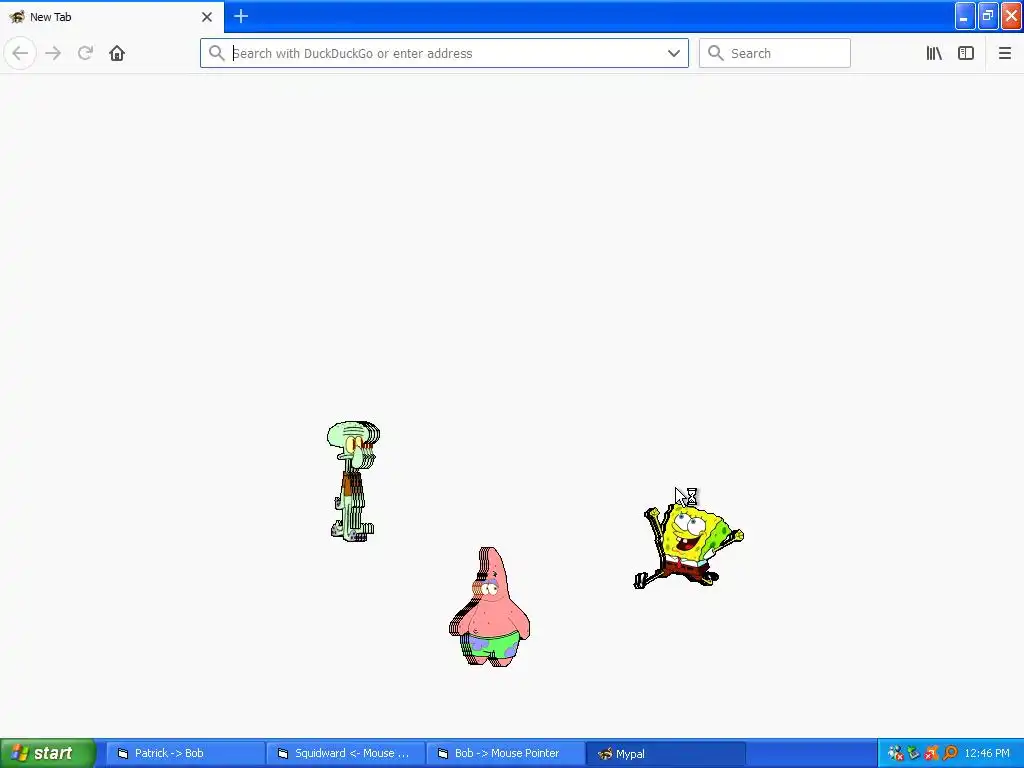Open the Library menu icon
The height and width of the screenshot is (768, 1024).
point(934,53)
